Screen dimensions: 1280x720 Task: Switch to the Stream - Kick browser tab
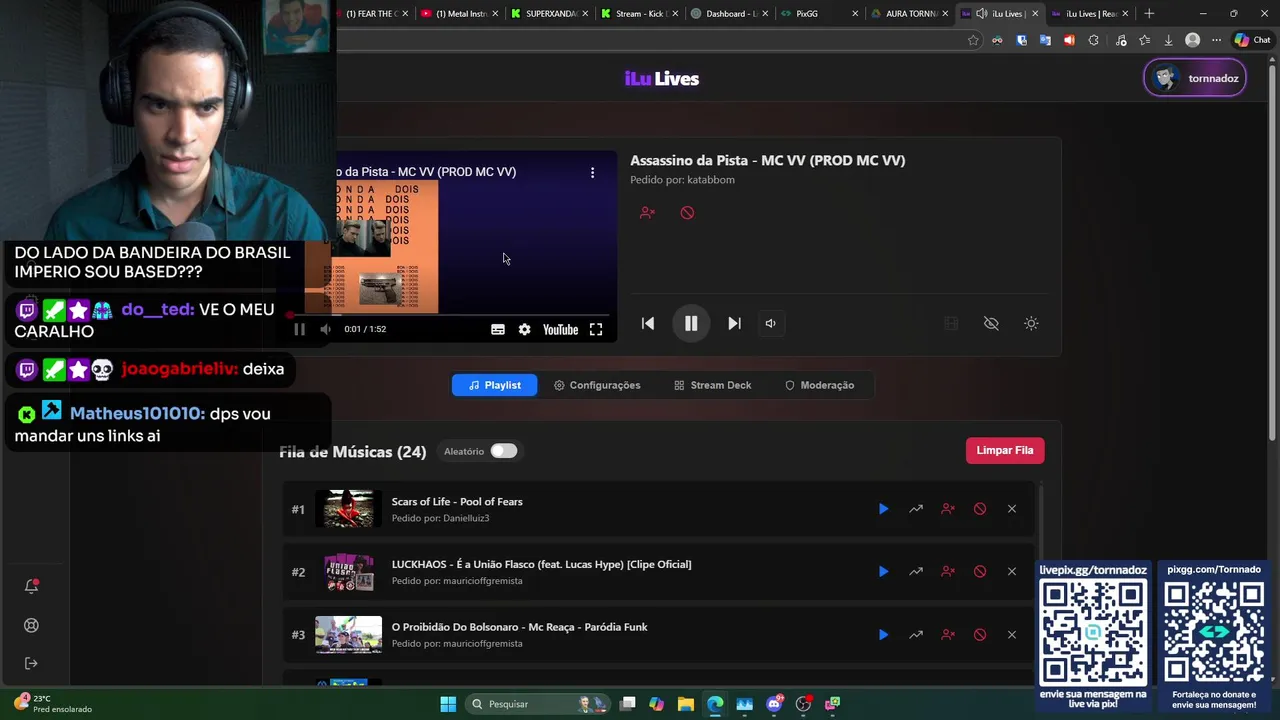[640, 14]
